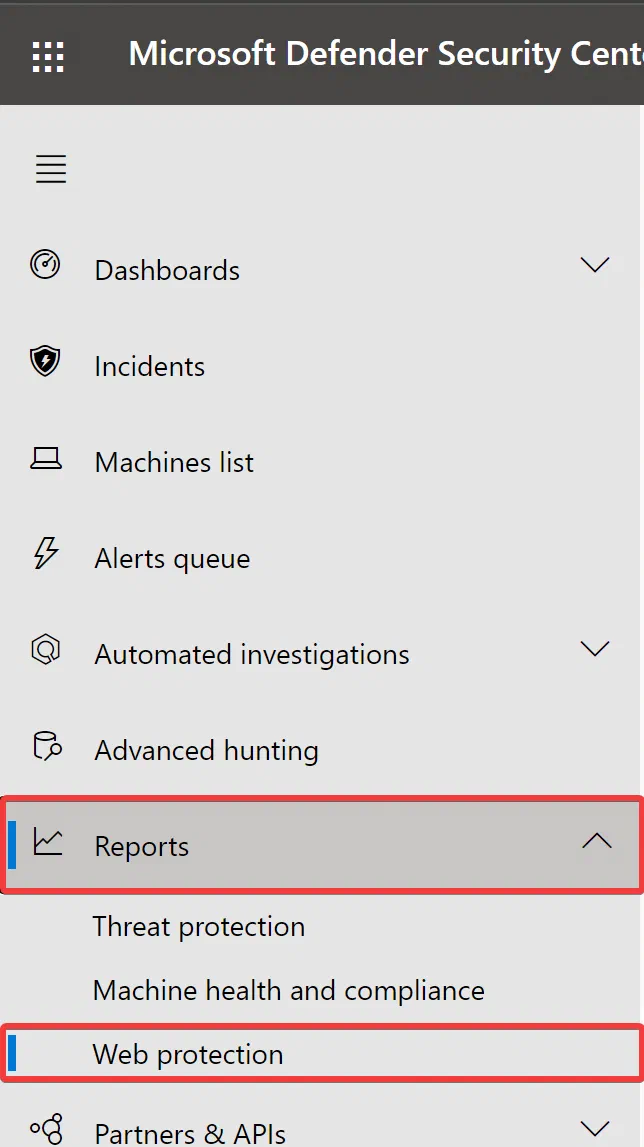The width and height of the screenshot is (644, 1147).
Task: Open Machine health and compliance report
Action: point(288,990)
